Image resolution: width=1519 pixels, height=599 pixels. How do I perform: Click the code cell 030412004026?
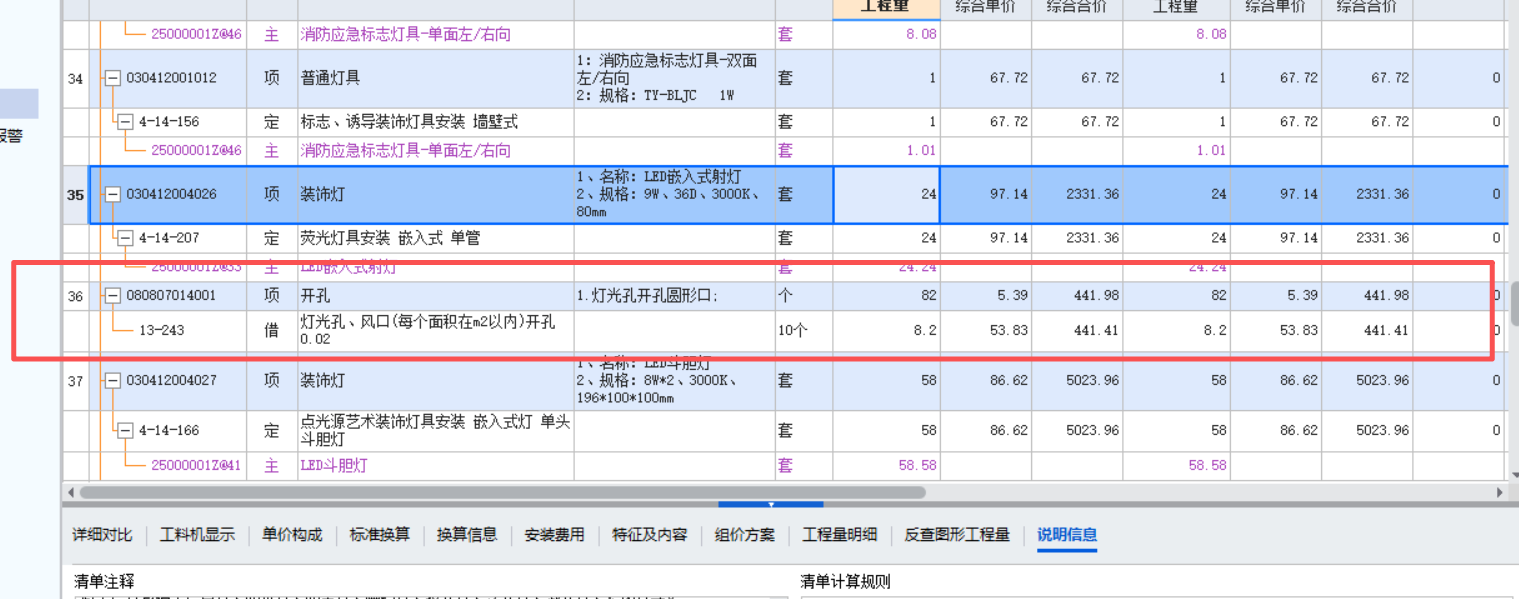coord(171,195)
